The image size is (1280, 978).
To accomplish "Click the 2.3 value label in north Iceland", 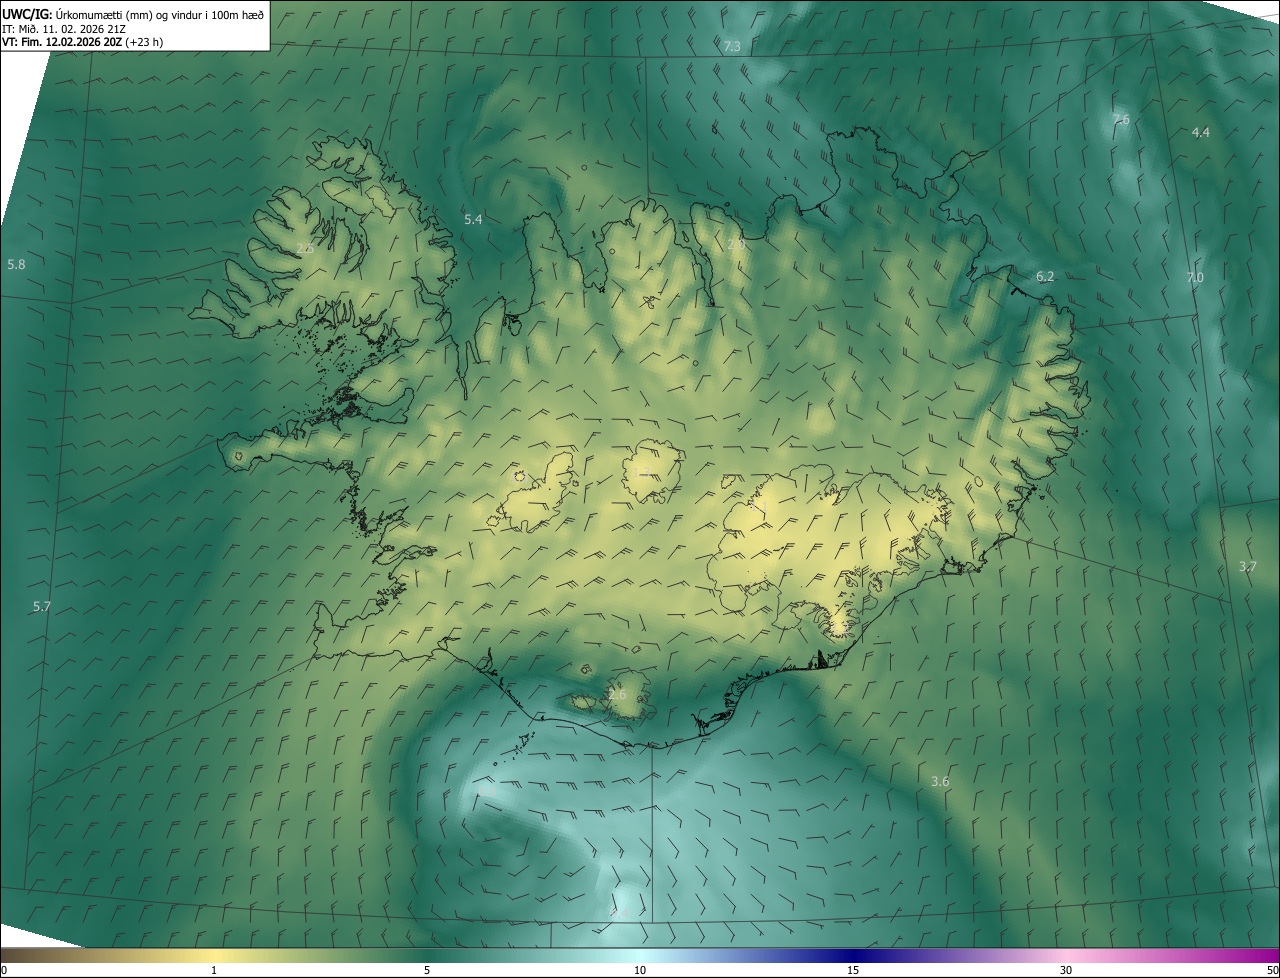I will click(736, 245).
